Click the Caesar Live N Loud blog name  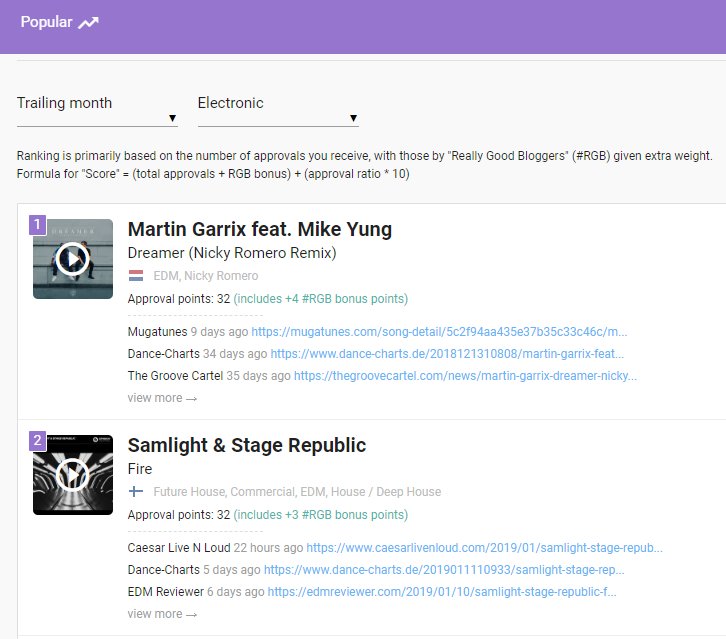(x=179, y=548)
